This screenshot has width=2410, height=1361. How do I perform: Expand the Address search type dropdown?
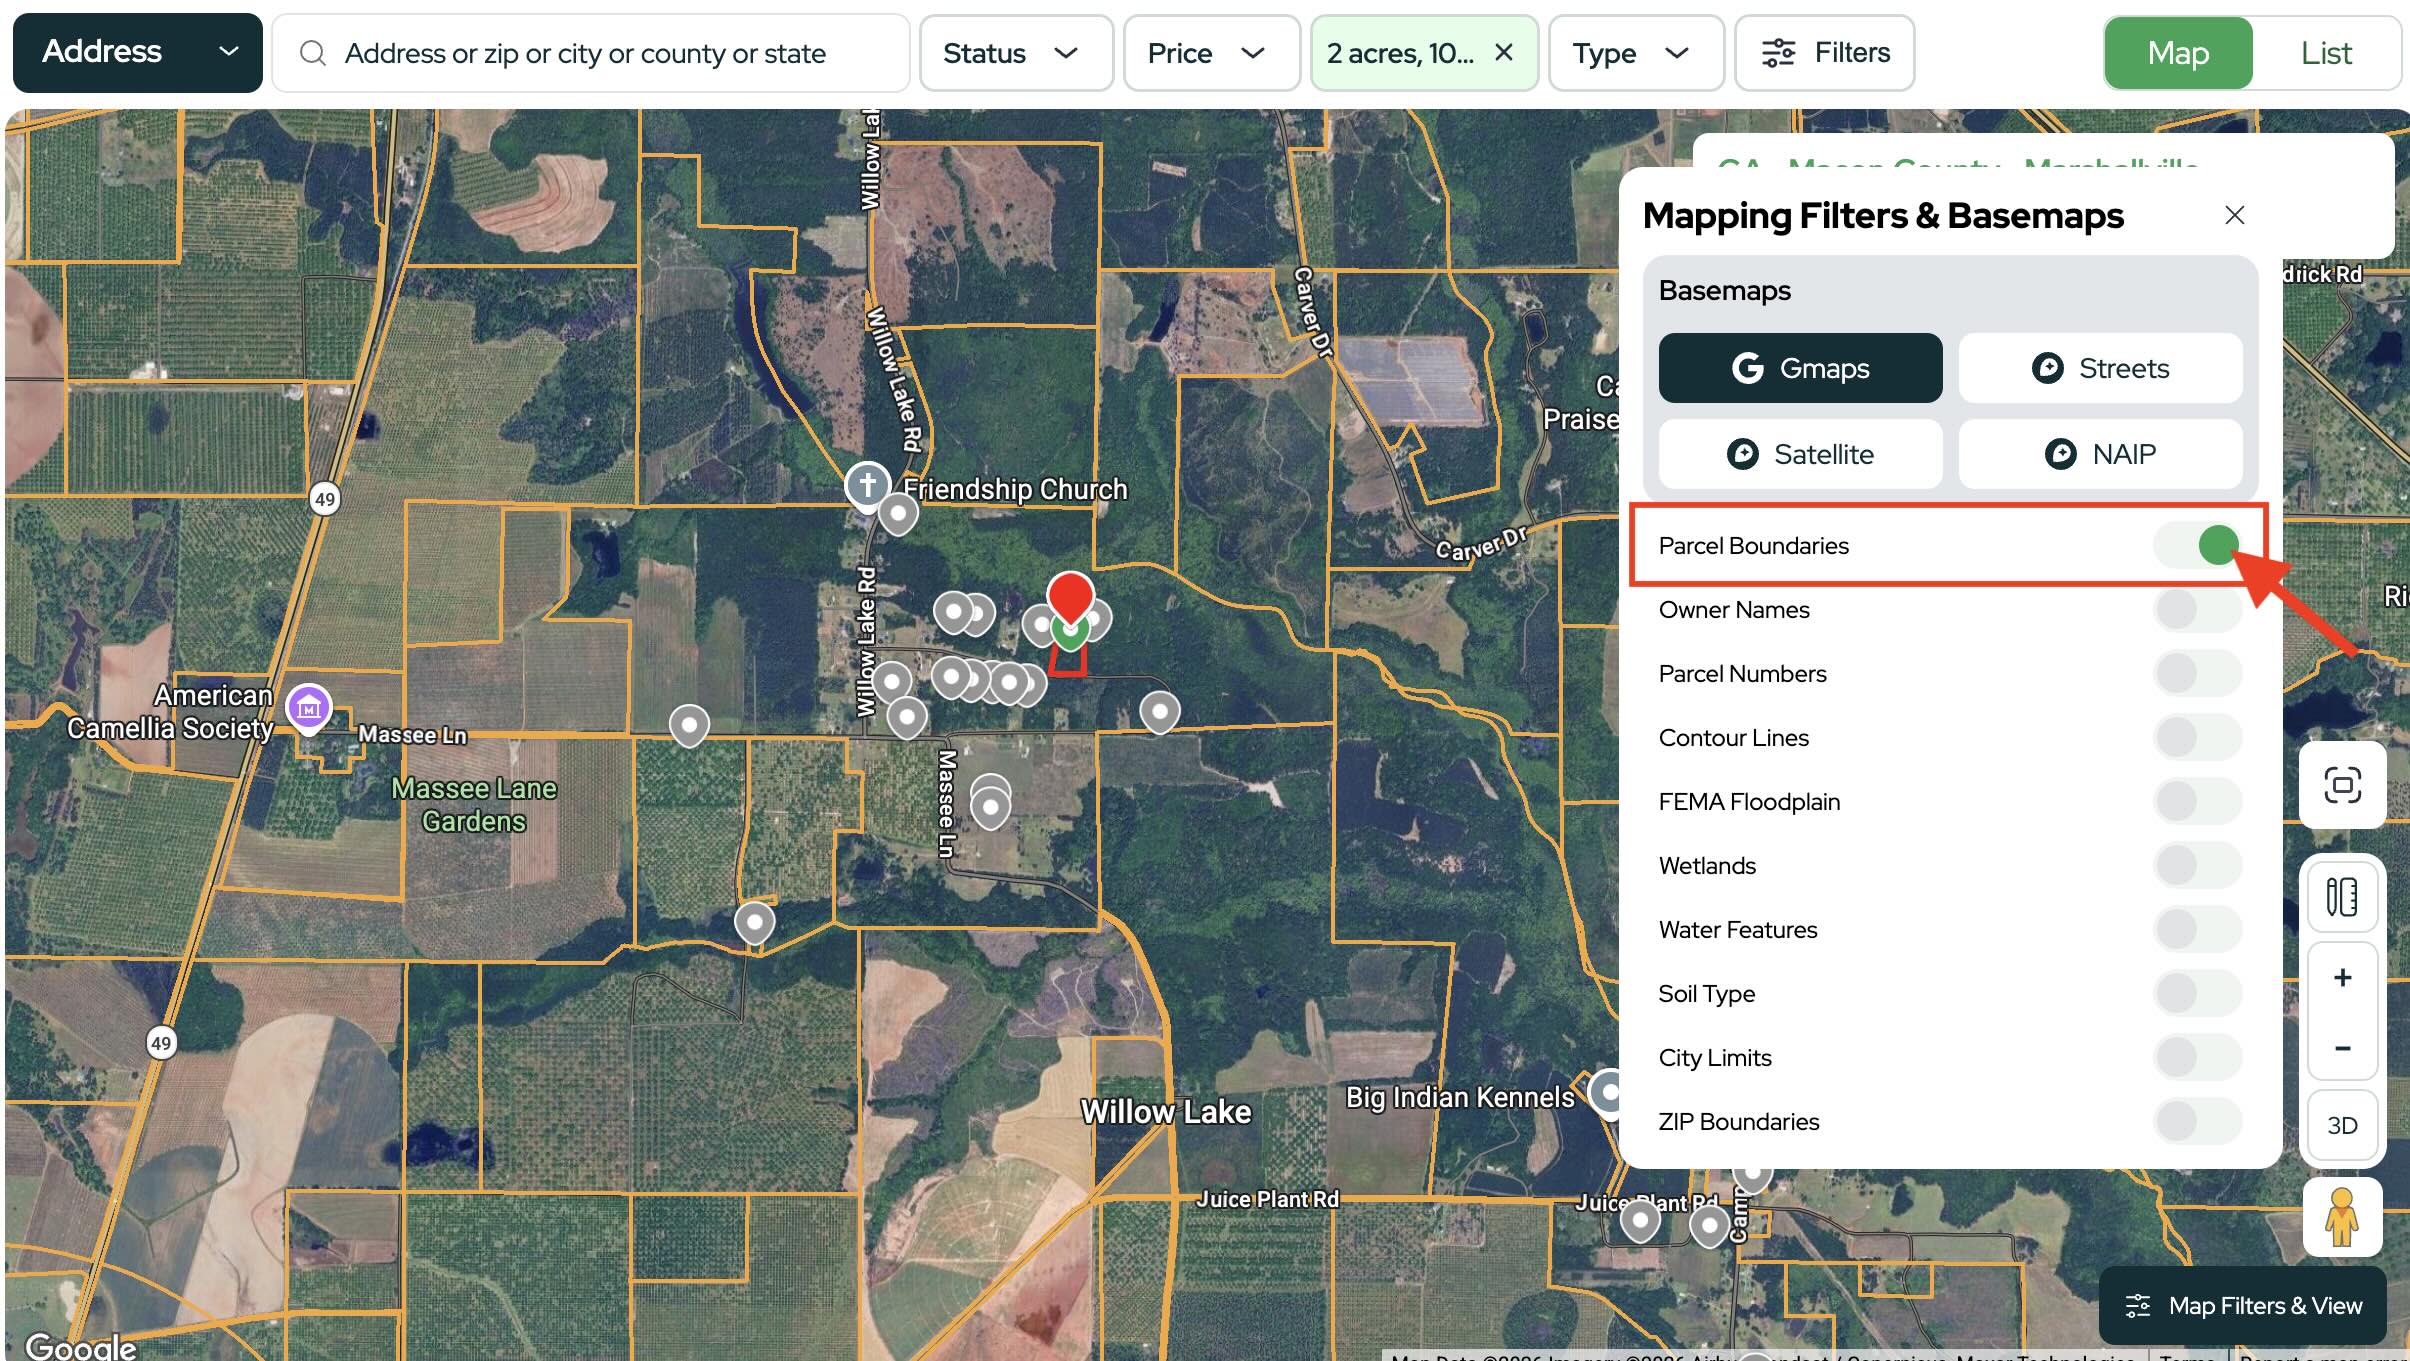click(137, 52)
